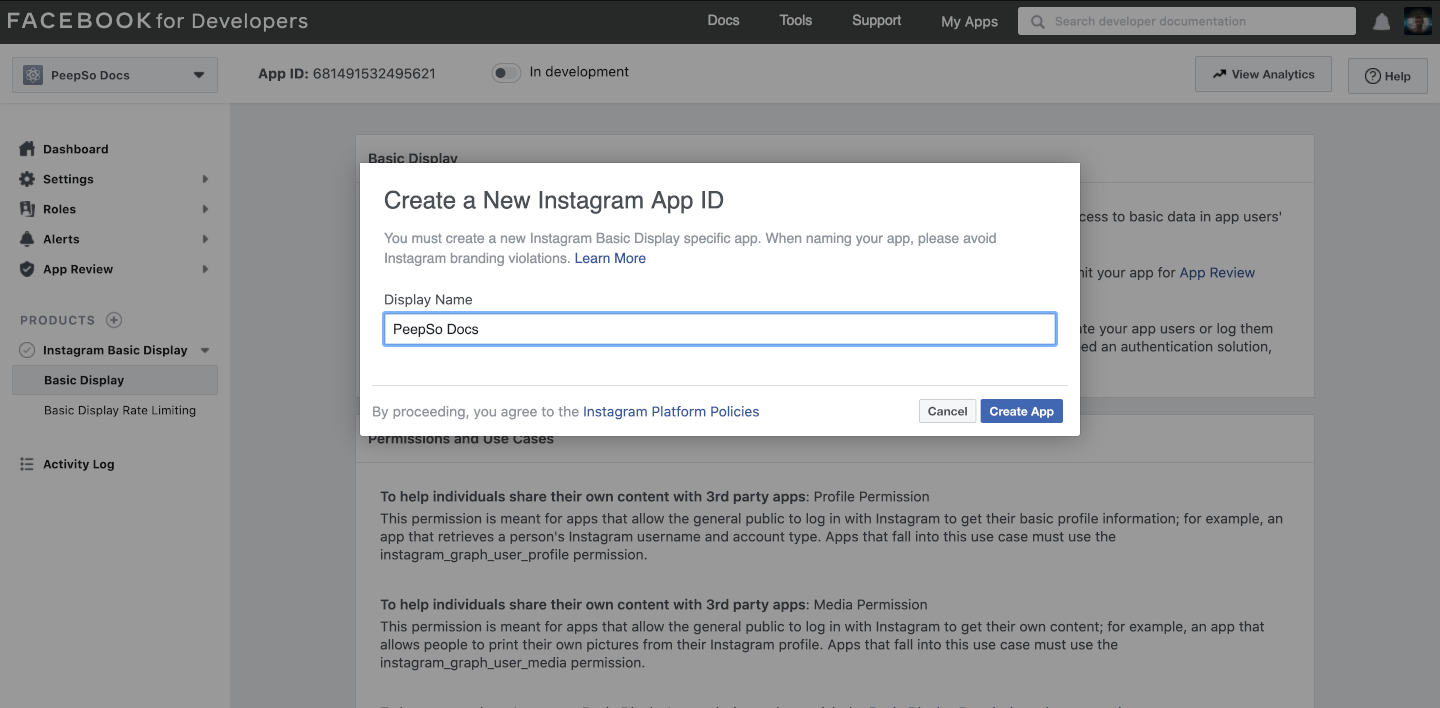Expand the Settings submenu arrow
The image size is (1440, 708).
tap(205, 179)
